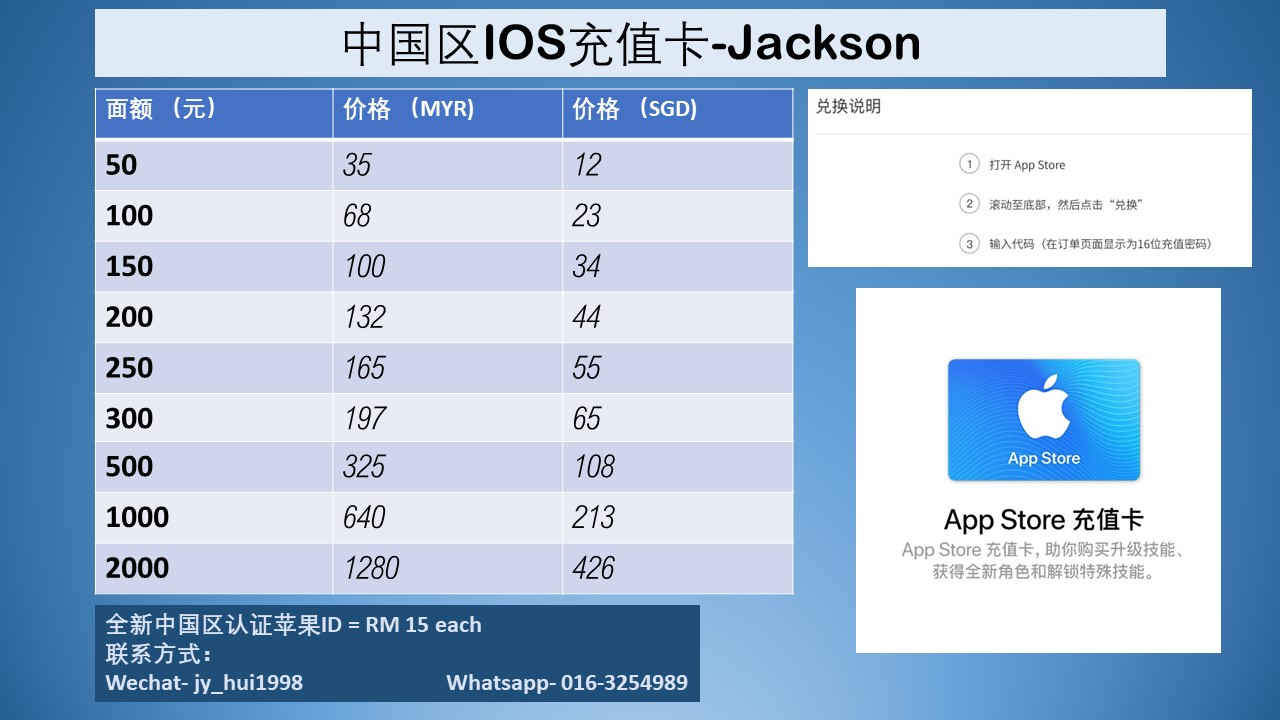Click the gray description starting "App Store 充值卡, 助你购买"
Viewport: 1280px width, 720px height.
point(1043,561)
